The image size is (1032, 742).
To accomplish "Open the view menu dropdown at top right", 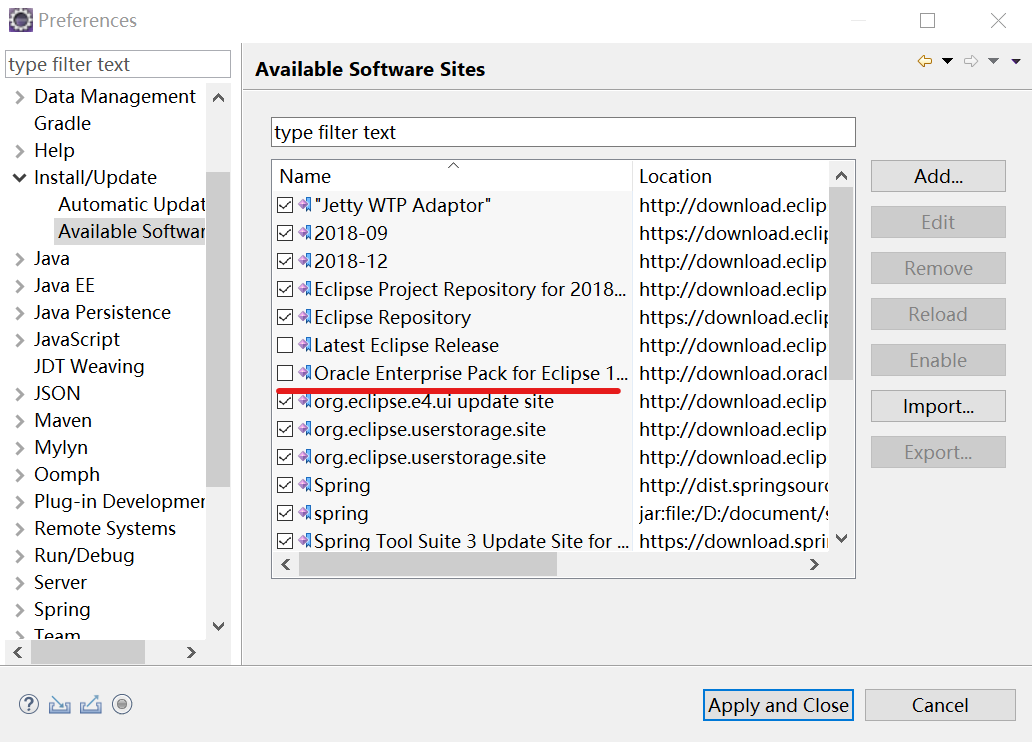I will click(1016, 61).
